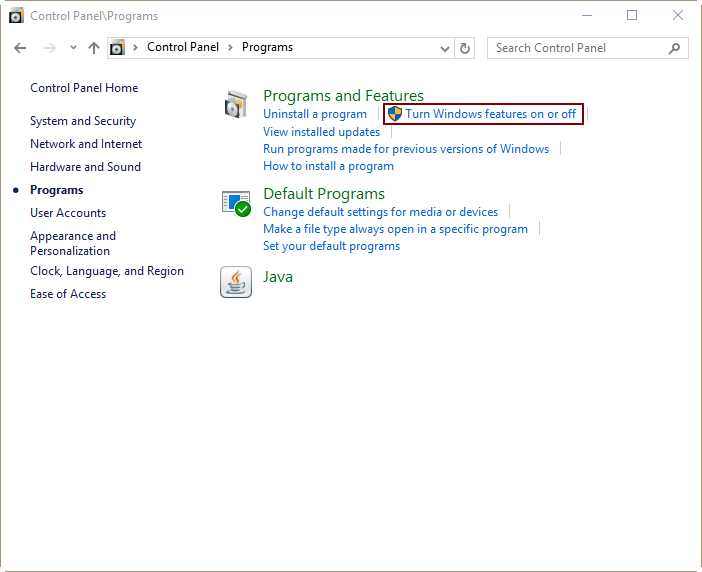Select Control Panel breadcrumb in address bar
702x572 pixels.
pyautogui.click(x=183, y=47)
